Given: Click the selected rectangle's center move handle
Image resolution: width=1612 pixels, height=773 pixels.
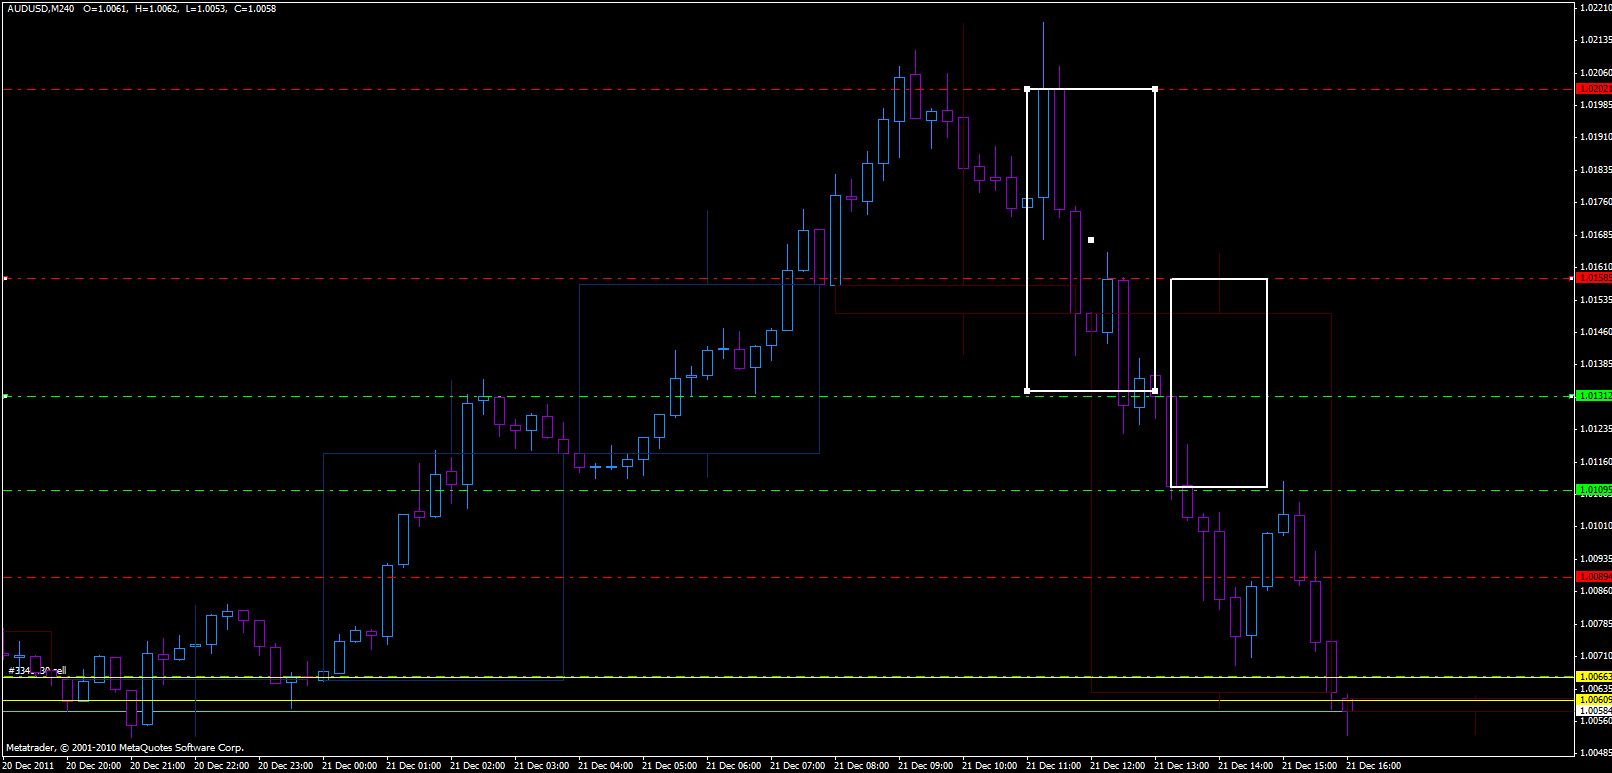Looking at the screenshot, I should click(x=1091, y=240).
